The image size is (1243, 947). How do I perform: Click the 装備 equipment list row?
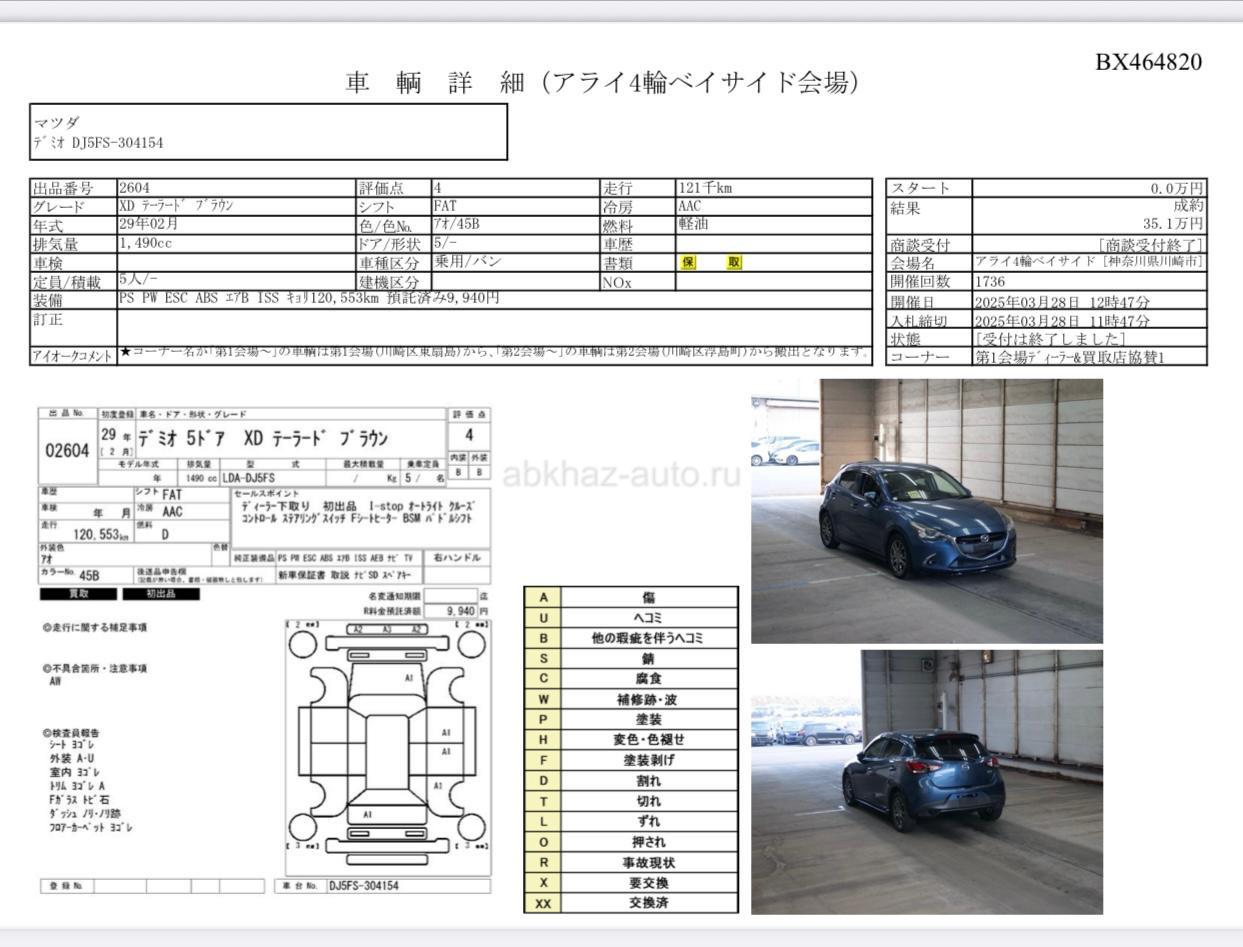pyautogui.click(x=495, y=299)
